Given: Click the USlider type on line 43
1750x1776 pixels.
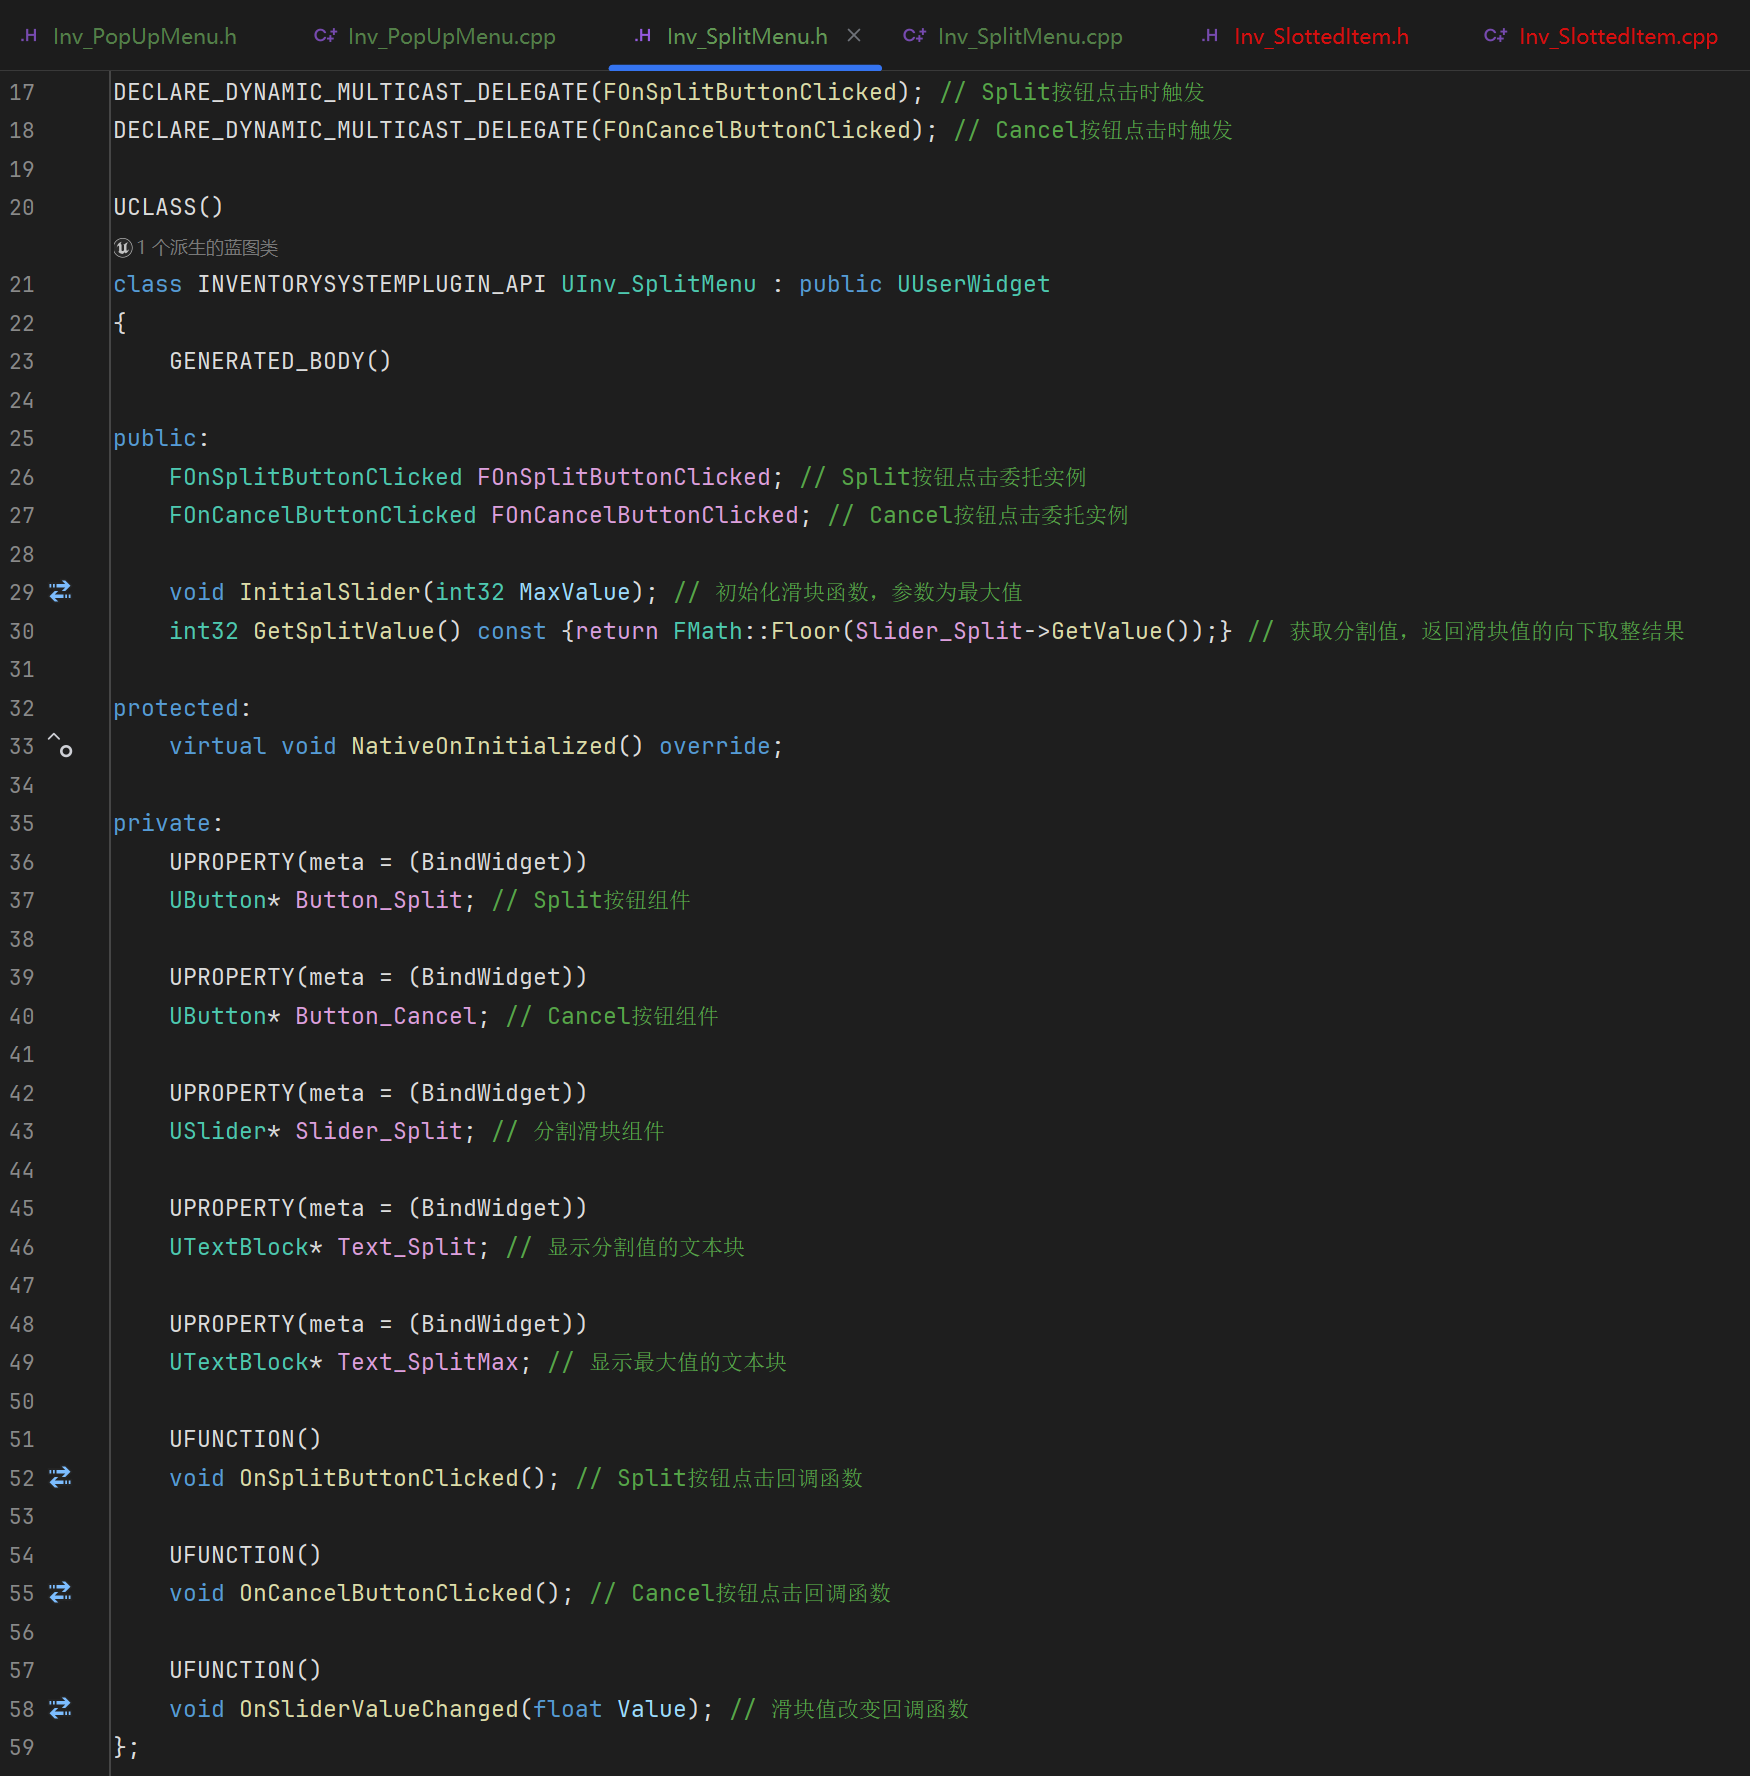Looking at the screenshot, I should click(218, 1131).
